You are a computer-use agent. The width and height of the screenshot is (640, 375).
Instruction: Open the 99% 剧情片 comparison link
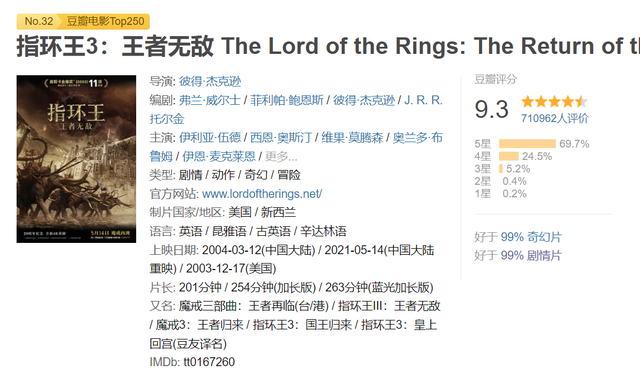(x=531, y=255)
